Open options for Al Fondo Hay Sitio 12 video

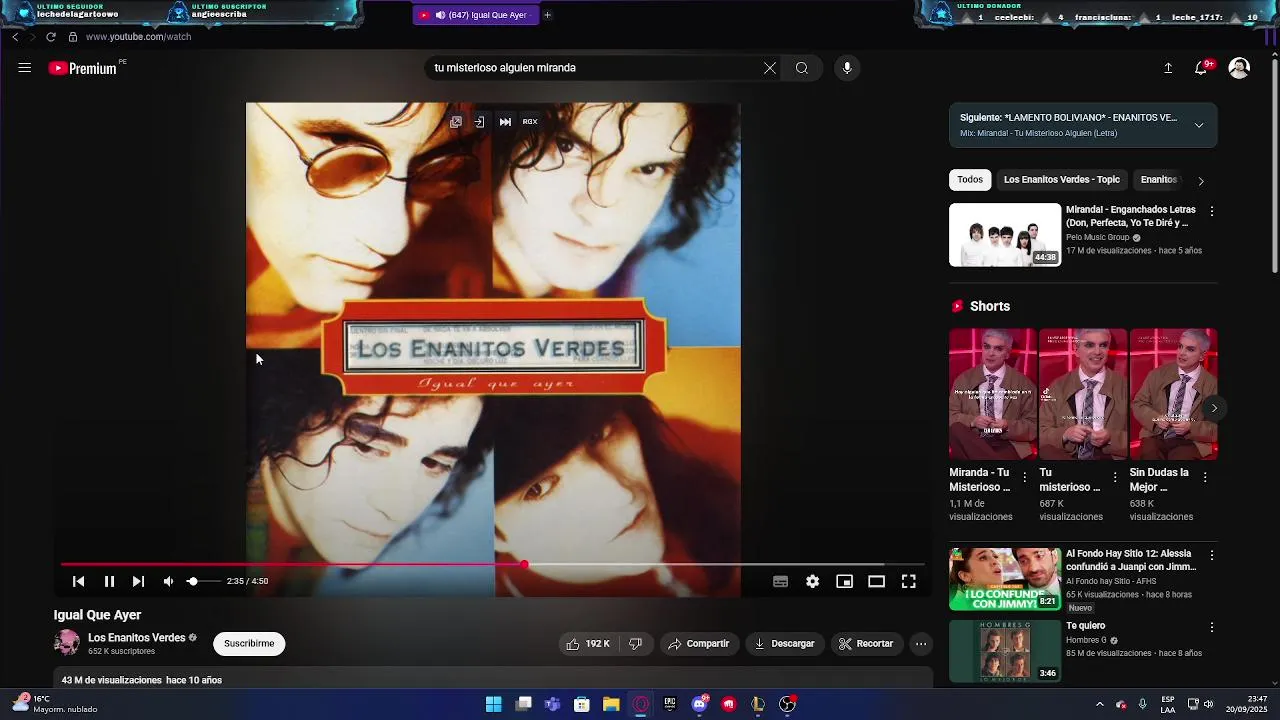coord(1212,555)
